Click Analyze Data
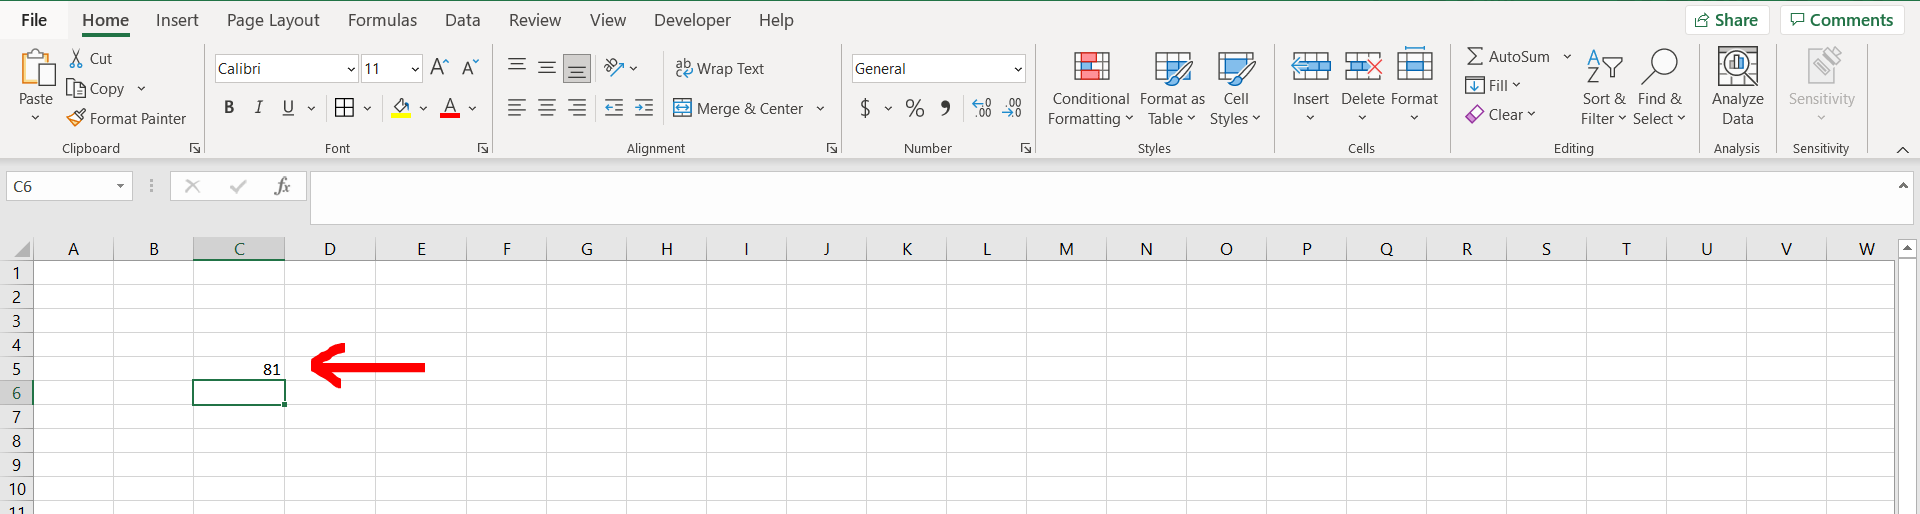This screenshot has width=1920, height=514. 1737,87
